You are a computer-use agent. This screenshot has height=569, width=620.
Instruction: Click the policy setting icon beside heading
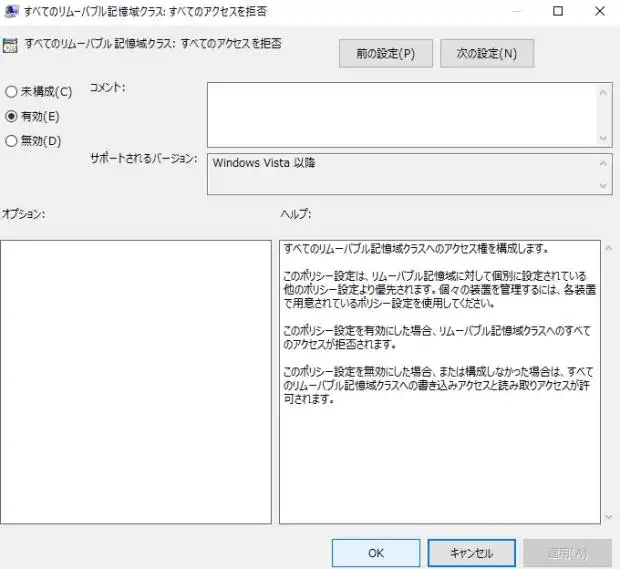[10, 45]
